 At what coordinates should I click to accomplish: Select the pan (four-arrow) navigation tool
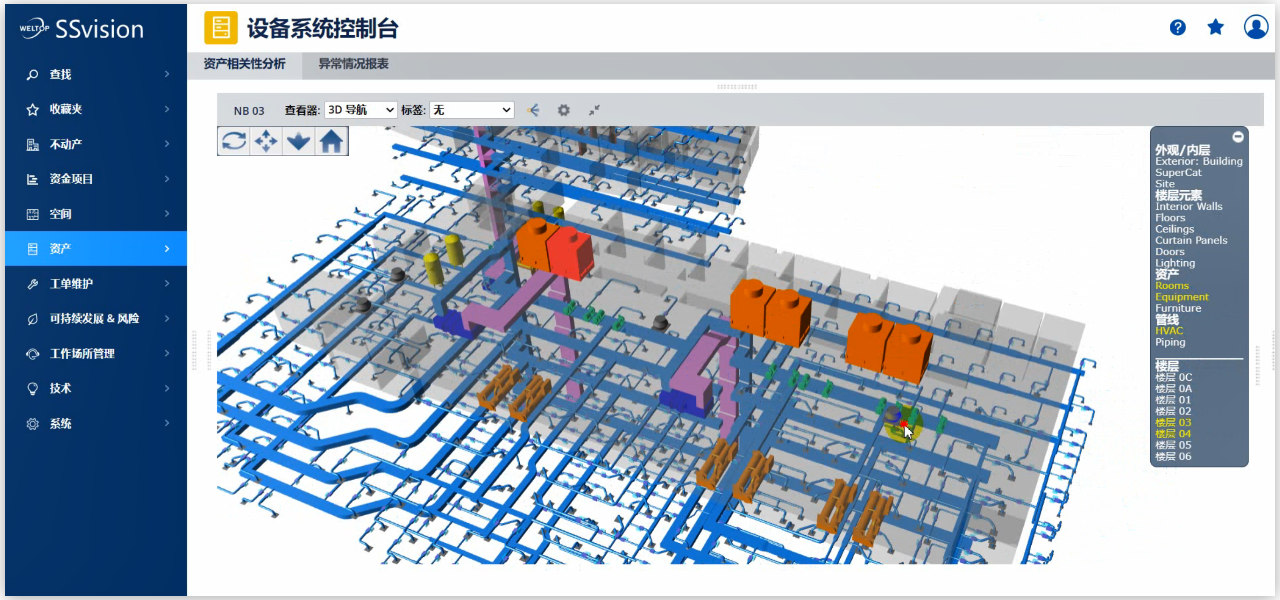click(x=266, y=141)
